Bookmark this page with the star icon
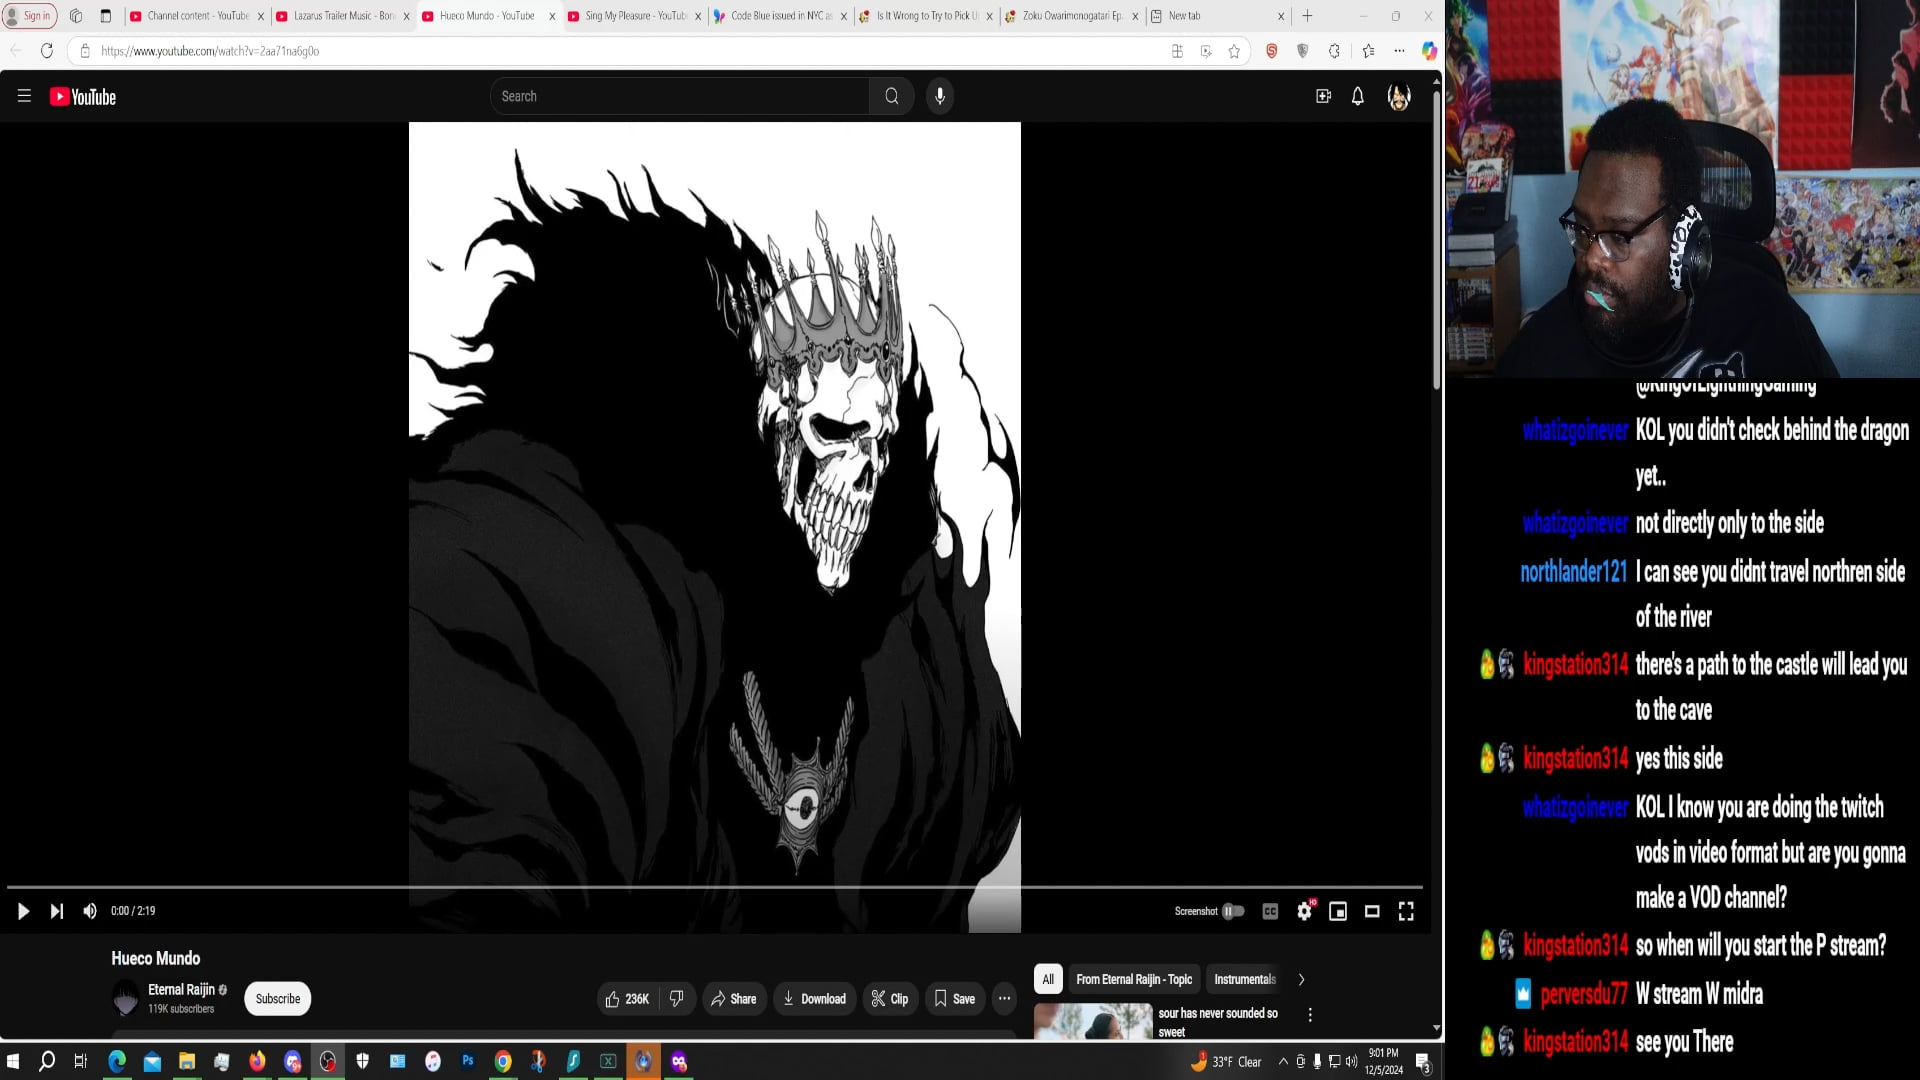Viewport: 1920px width, 1080px height. pos(1234,51)
